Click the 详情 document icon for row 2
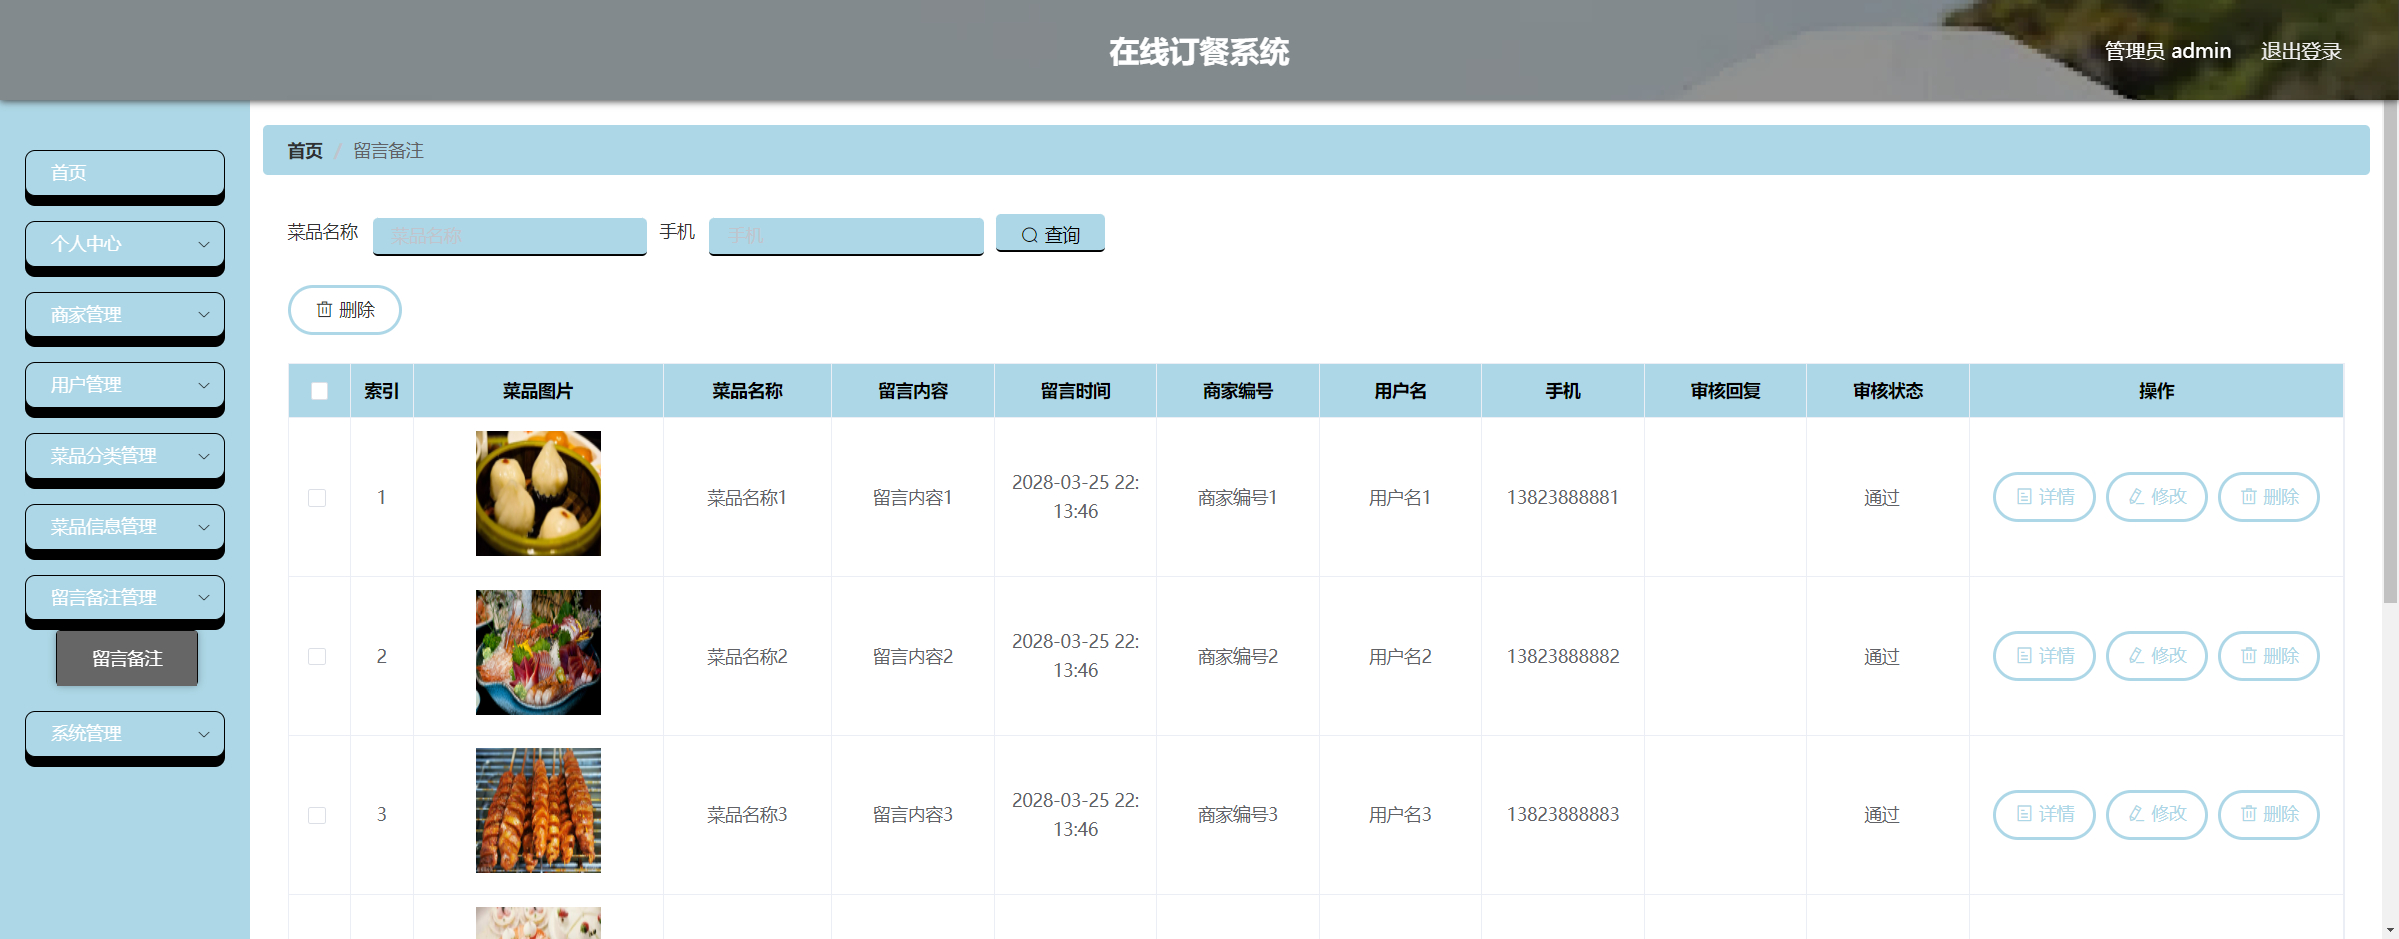 [2024, 656]
